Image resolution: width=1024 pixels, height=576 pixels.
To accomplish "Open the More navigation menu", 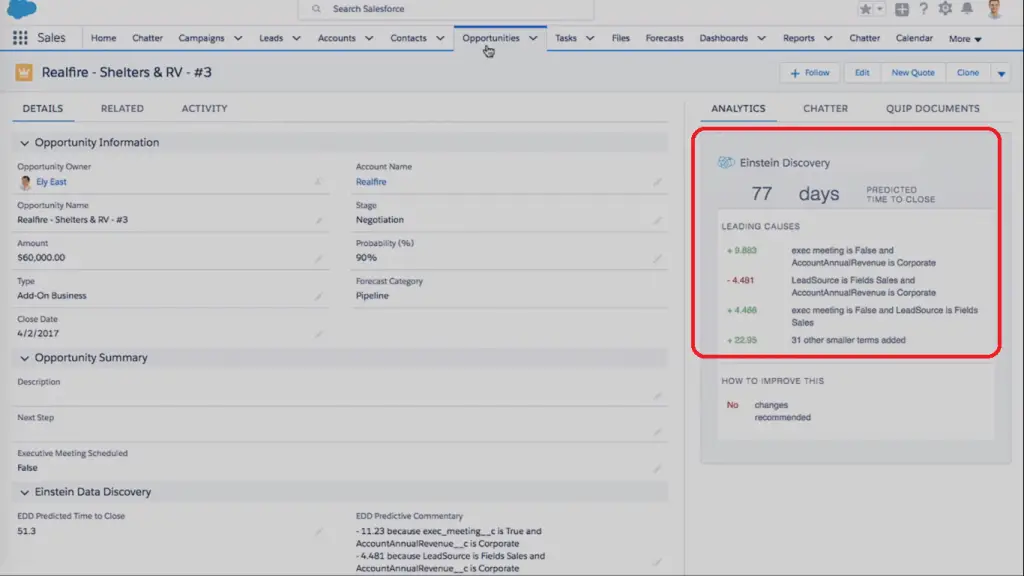I will (x=965, y=39).
